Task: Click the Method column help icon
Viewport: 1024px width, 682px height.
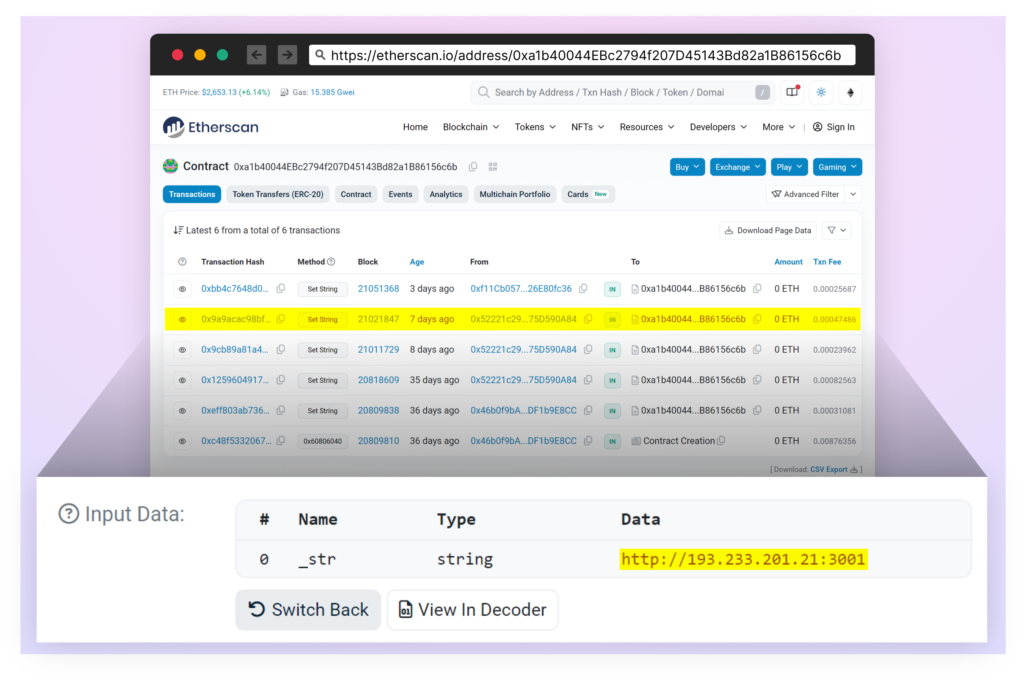Action: (331, 261)
